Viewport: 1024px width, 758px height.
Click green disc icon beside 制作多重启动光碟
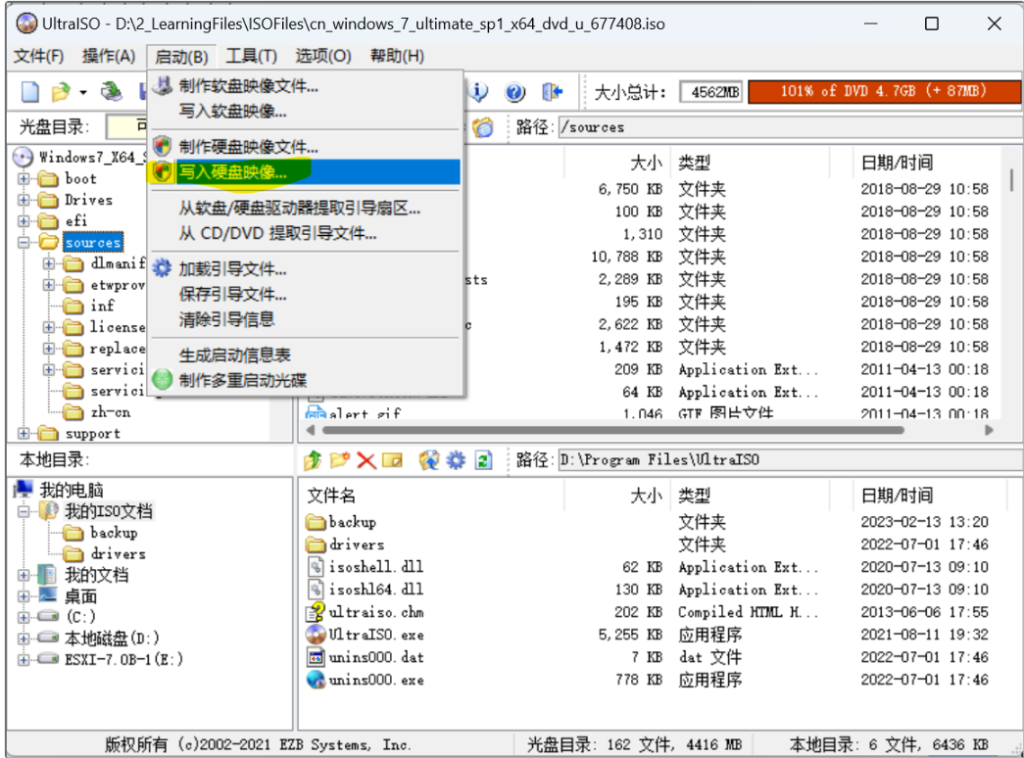click(162, 379)
